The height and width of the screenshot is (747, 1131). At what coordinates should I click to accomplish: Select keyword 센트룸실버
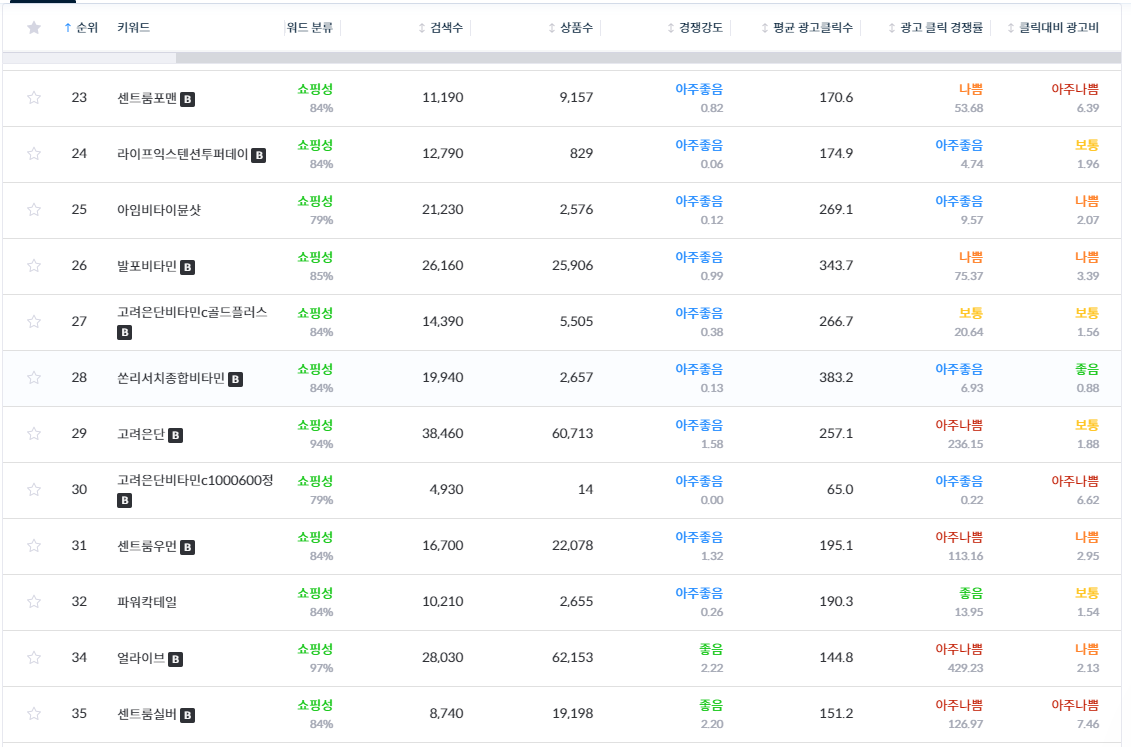coord(147,713)
